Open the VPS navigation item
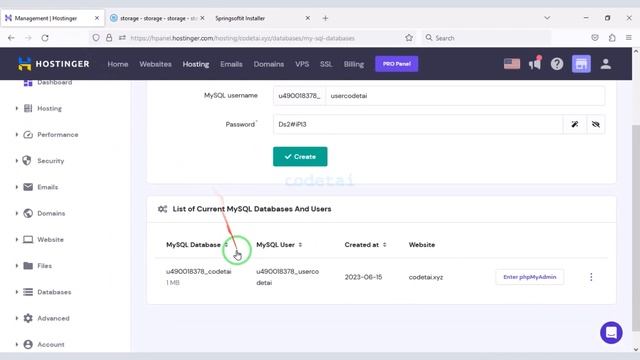 click(x=302, y=64)
